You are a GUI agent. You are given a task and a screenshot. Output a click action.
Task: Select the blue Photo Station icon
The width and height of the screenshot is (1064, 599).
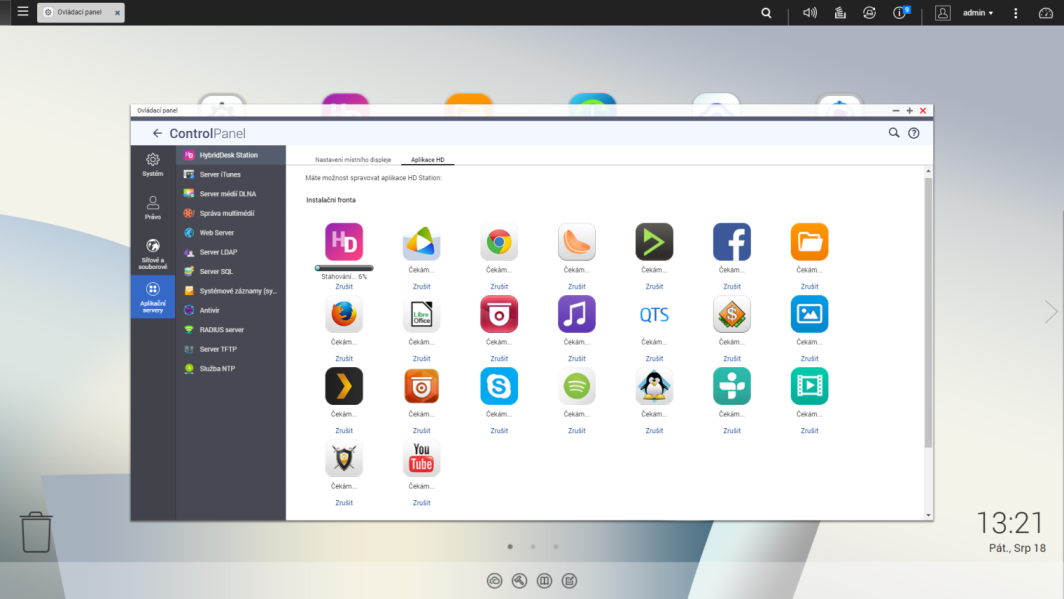pyautogui.click(x=810, y=314)
